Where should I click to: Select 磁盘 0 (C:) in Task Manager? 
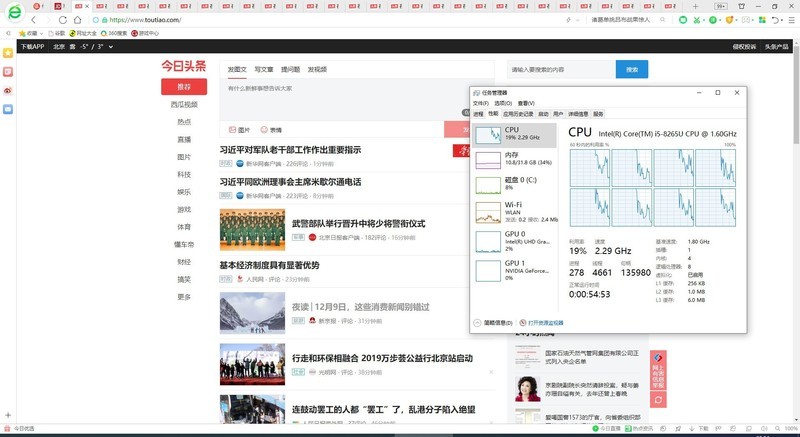514,184
